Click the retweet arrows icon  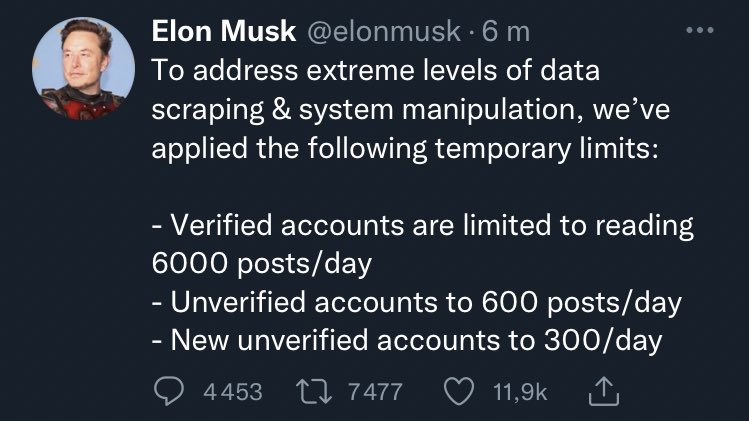[317, 390]
